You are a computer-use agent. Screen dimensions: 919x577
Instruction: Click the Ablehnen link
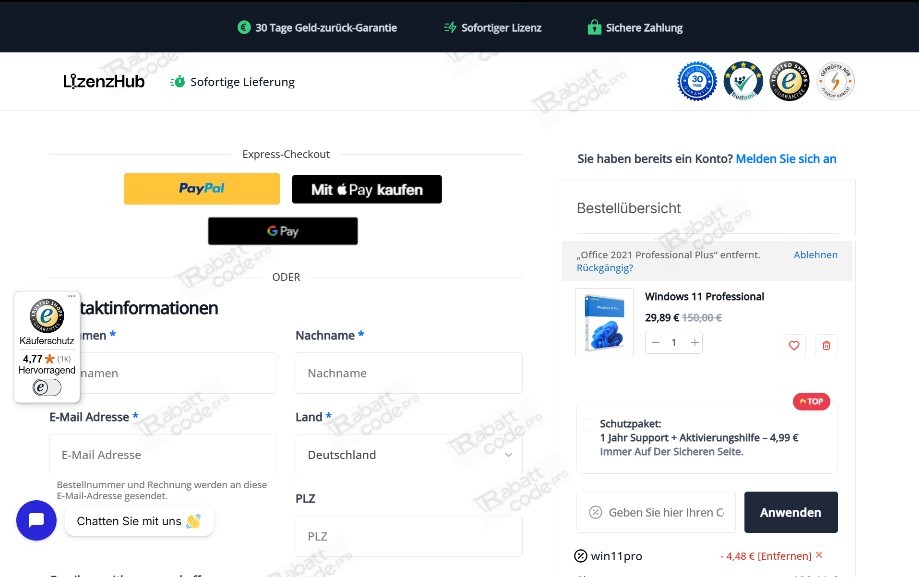(815, 254)
